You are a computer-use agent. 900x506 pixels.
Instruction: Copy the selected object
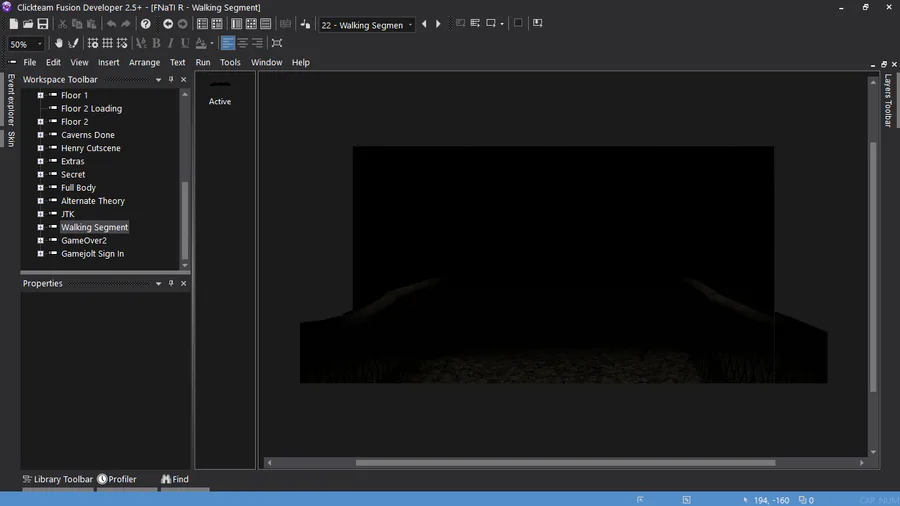coord(77,24)
